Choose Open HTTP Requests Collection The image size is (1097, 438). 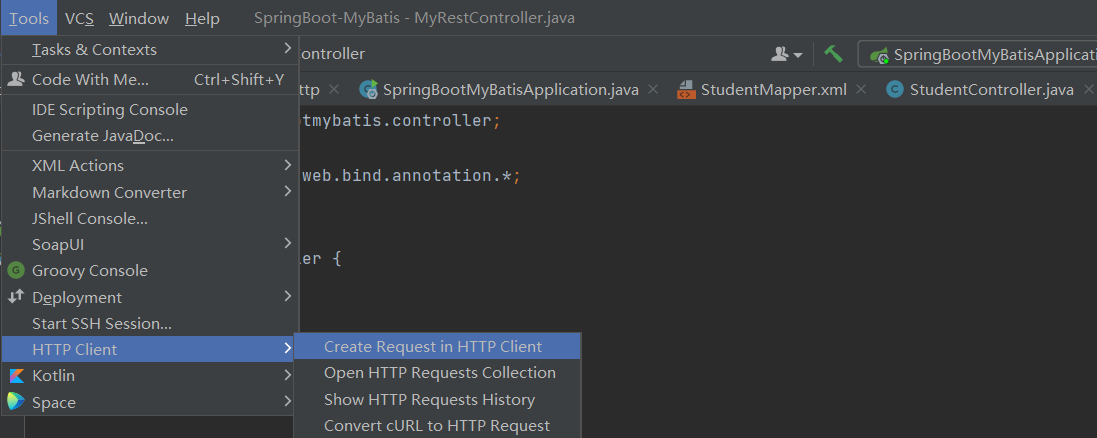coord(437,373)
